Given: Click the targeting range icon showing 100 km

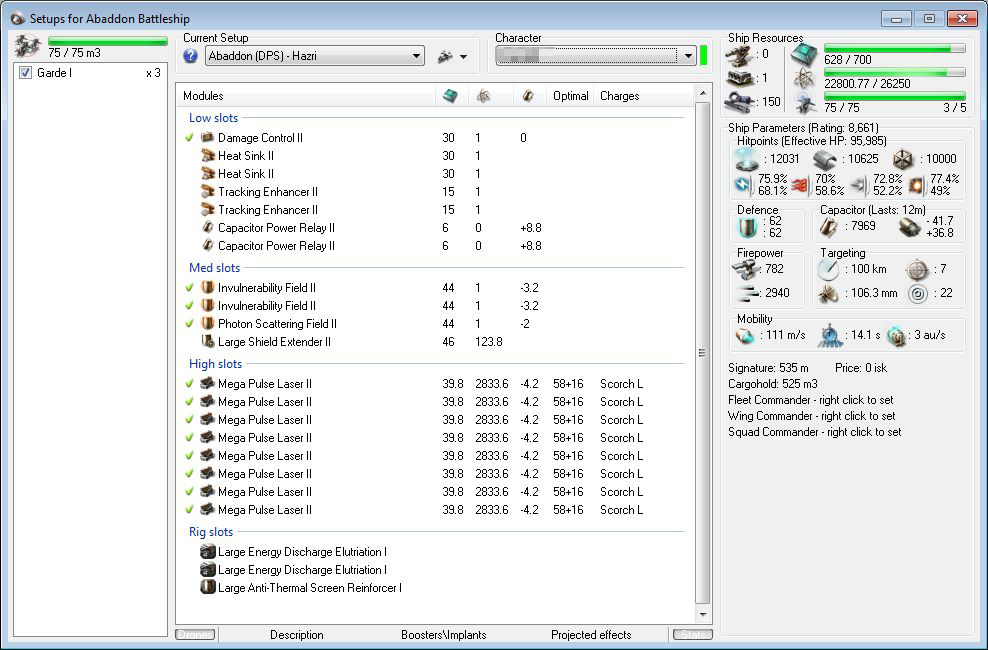Looking at the screenshot, I should coord(829,270).
